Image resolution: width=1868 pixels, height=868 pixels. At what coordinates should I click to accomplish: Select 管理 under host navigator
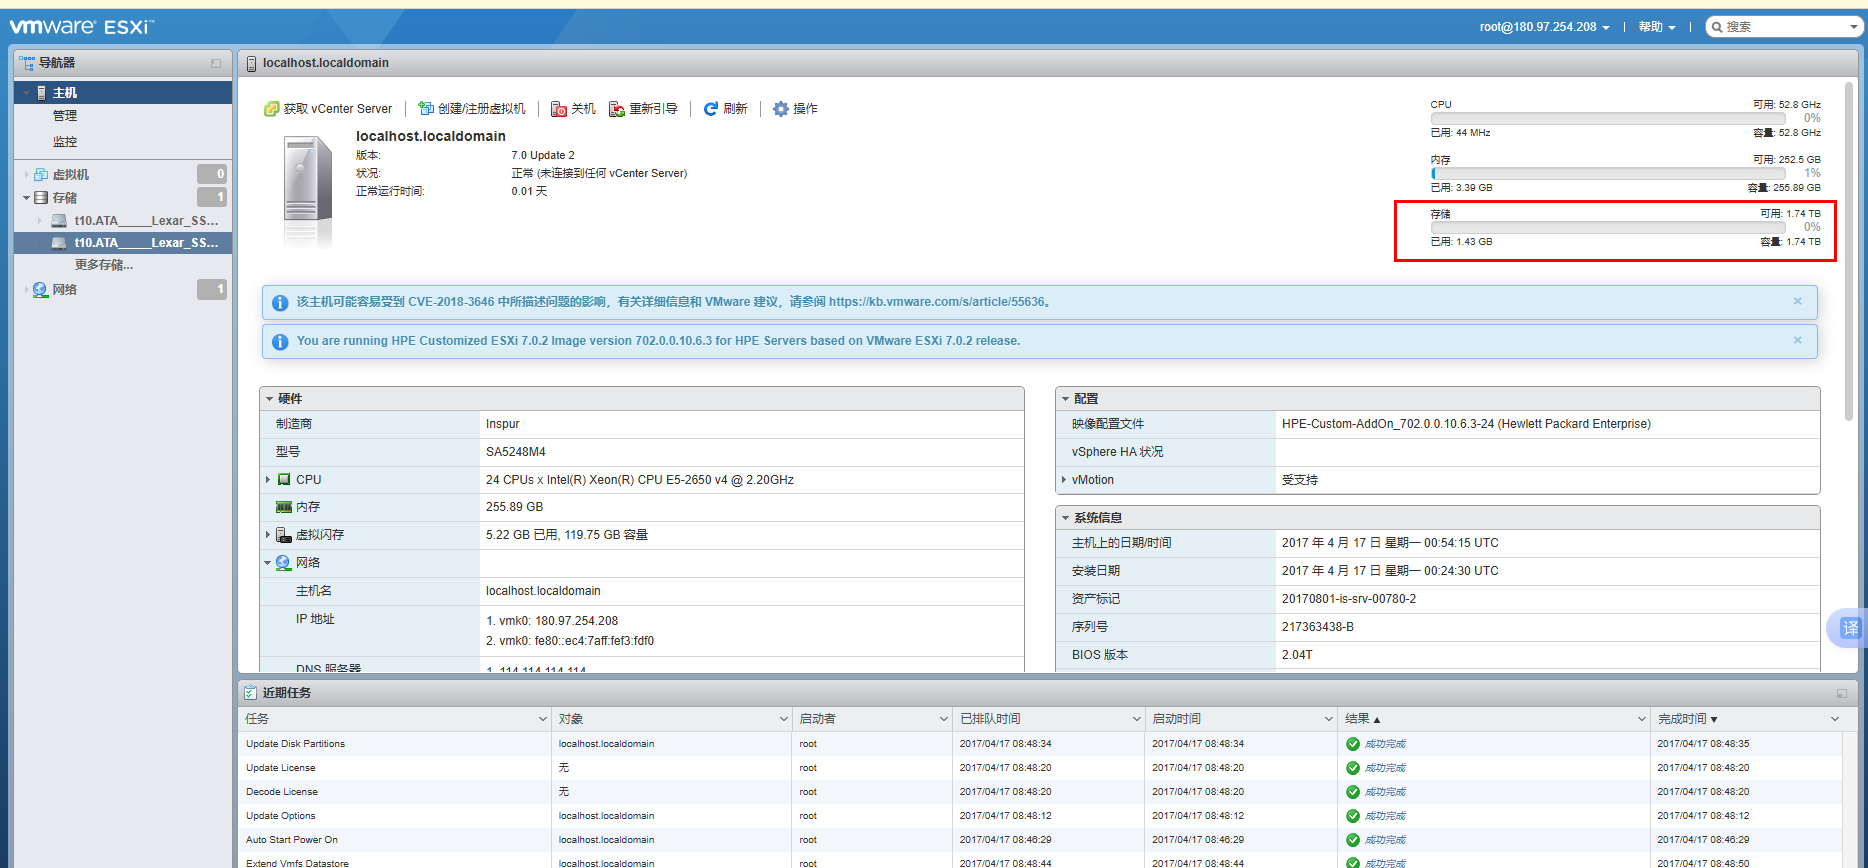pos(65,116)
